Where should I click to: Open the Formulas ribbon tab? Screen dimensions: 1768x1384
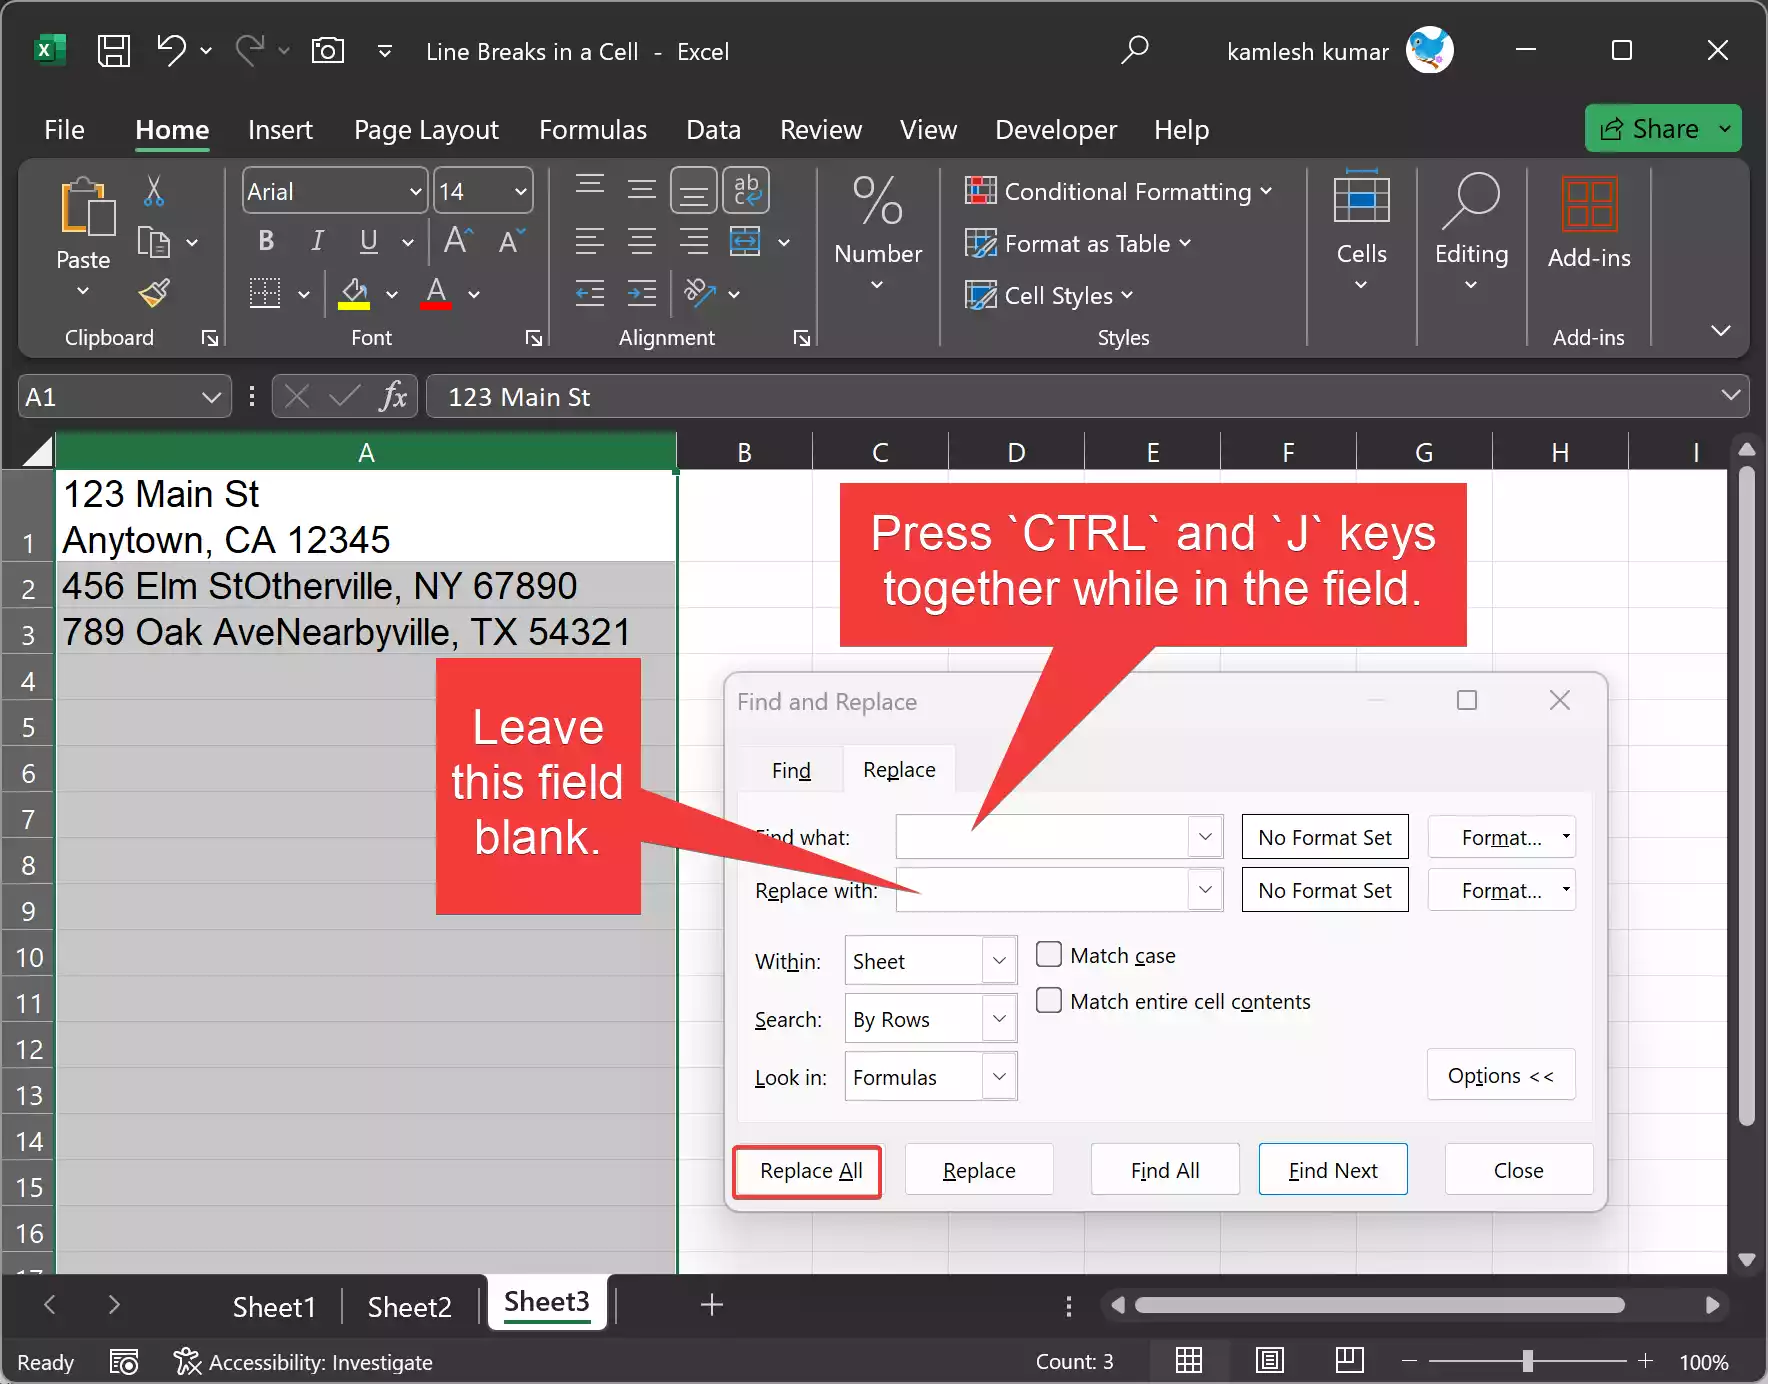pos(592,130)
